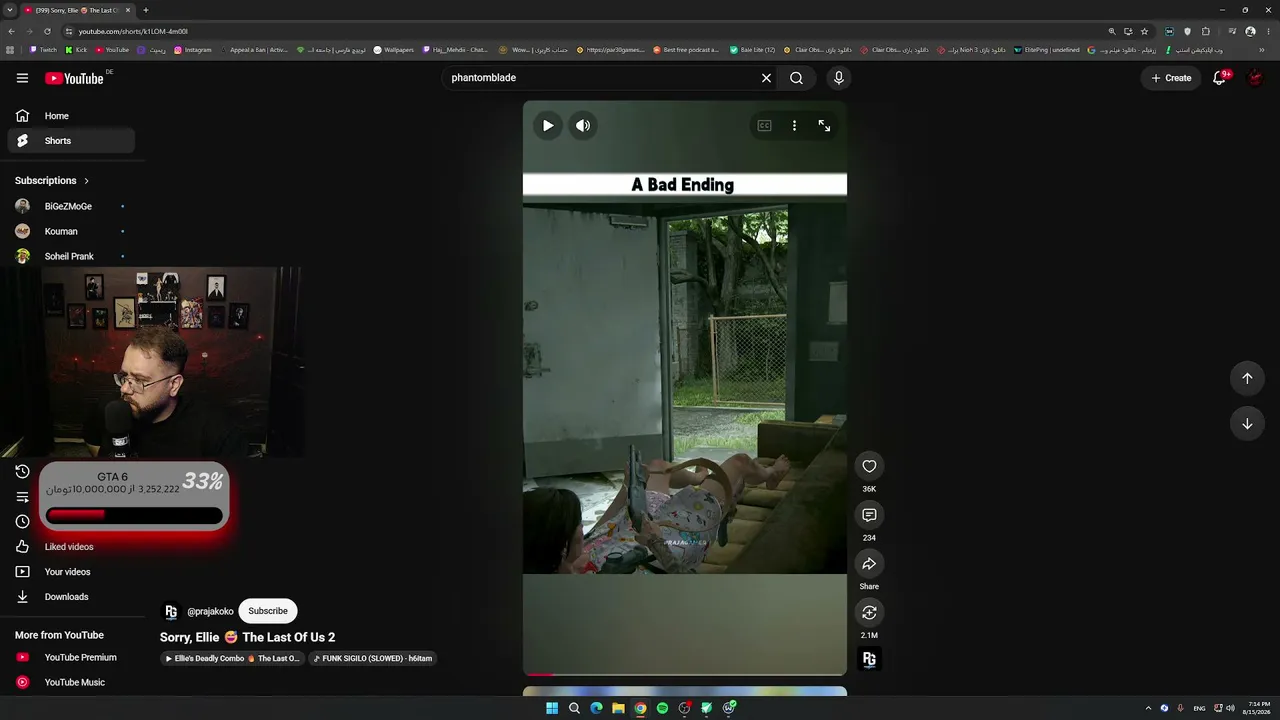Remix this Short
1280x720 pixels.
[869, 612]
